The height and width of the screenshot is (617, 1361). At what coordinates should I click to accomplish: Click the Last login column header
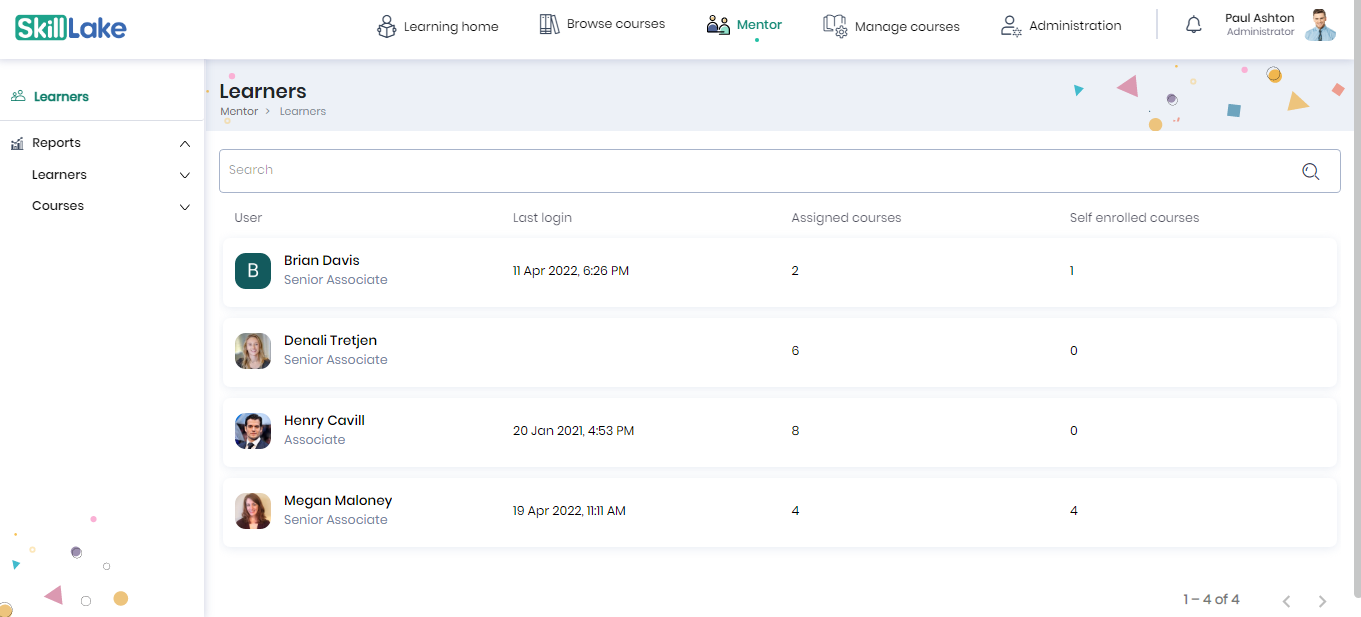(x=542, y=217)
